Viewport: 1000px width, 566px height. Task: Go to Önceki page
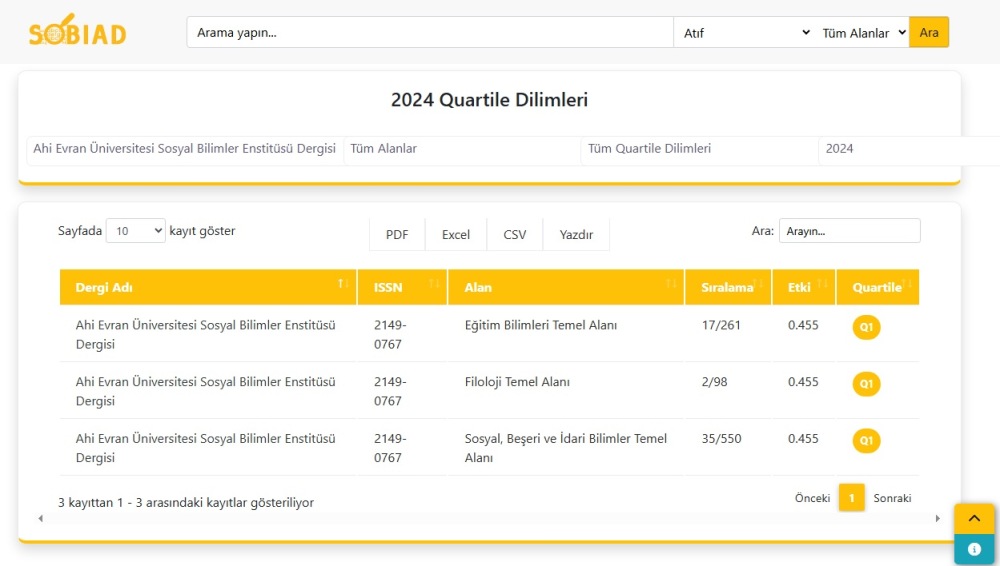812,498
